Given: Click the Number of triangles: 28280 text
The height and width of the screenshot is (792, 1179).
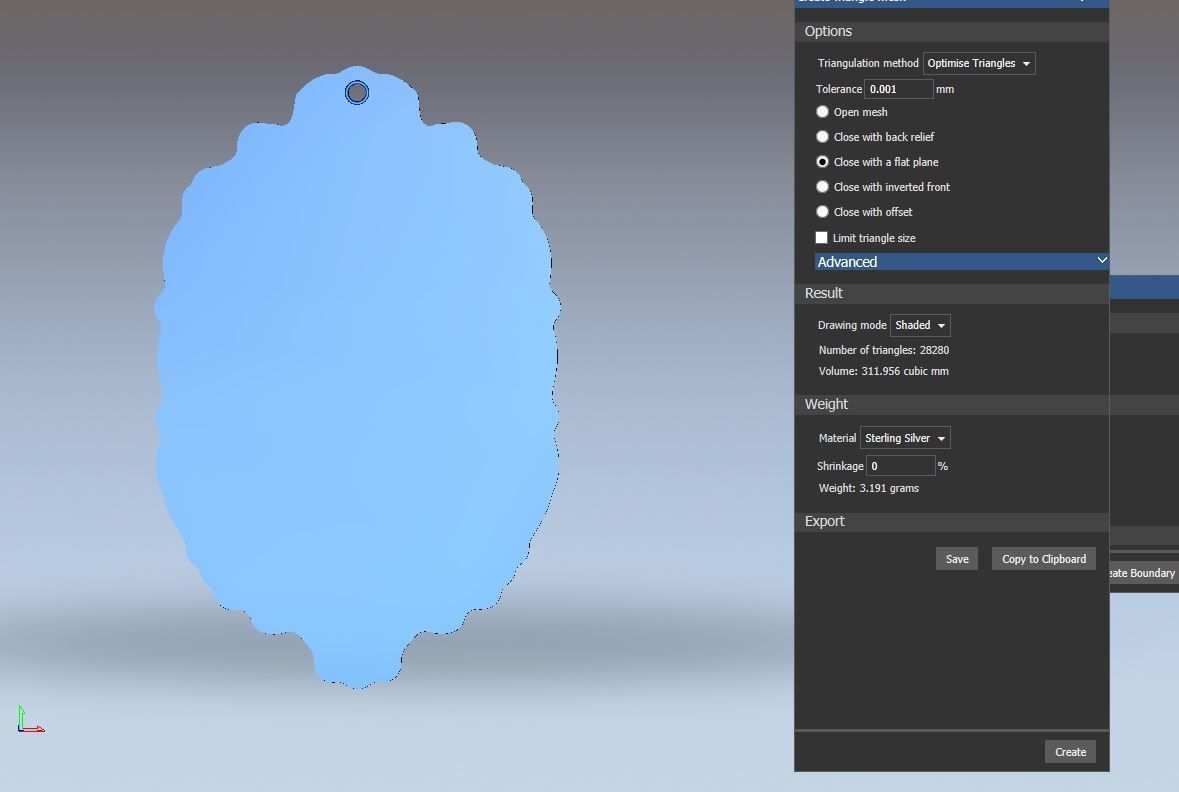Looking at the screenshot, I should coord(883,350).
